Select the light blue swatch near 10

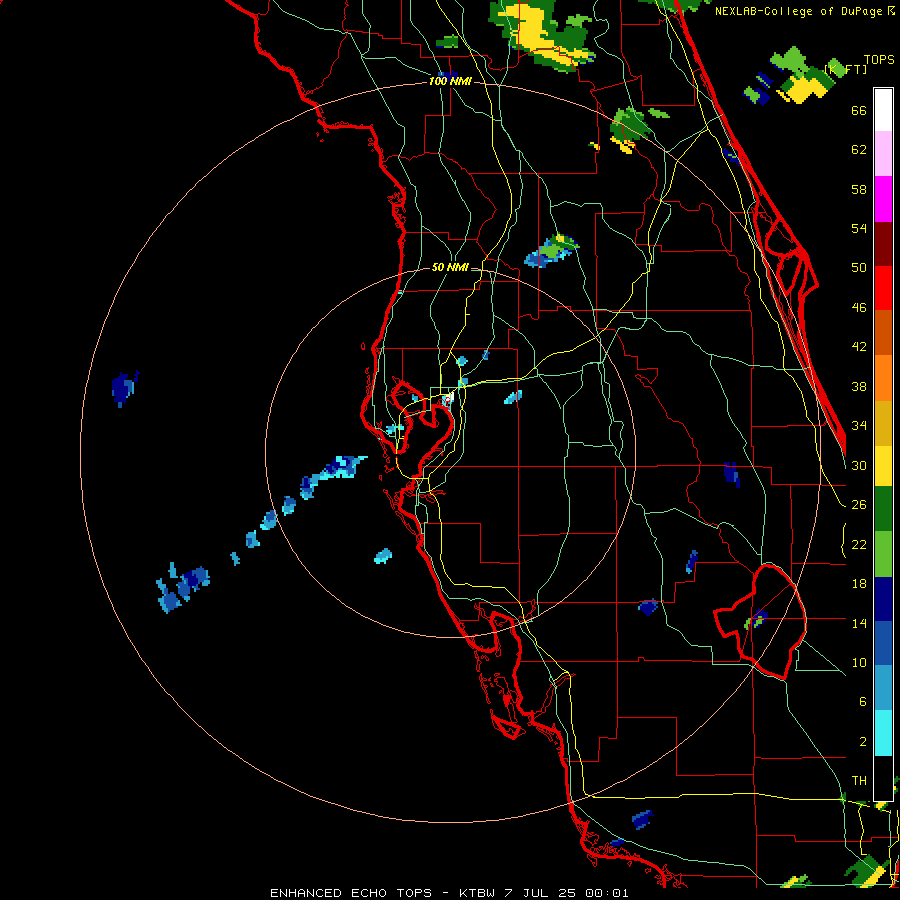pos(883,688)
